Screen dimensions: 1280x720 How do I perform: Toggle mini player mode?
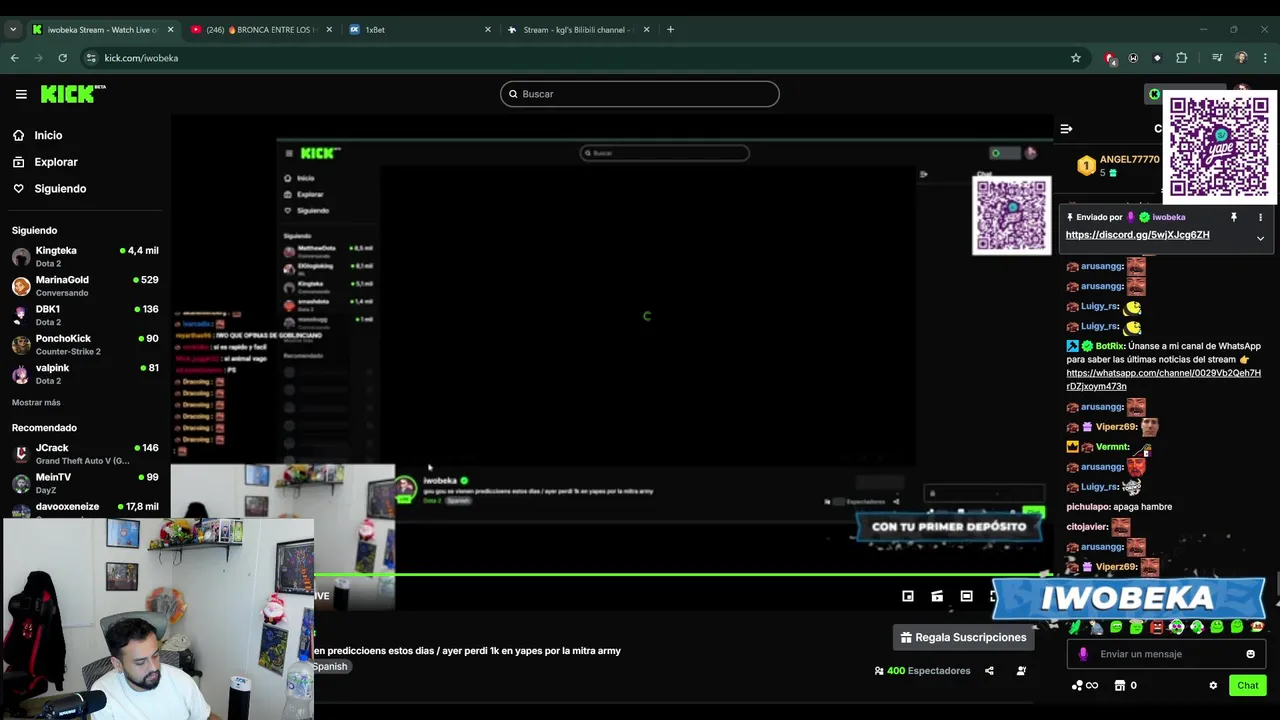908,596
